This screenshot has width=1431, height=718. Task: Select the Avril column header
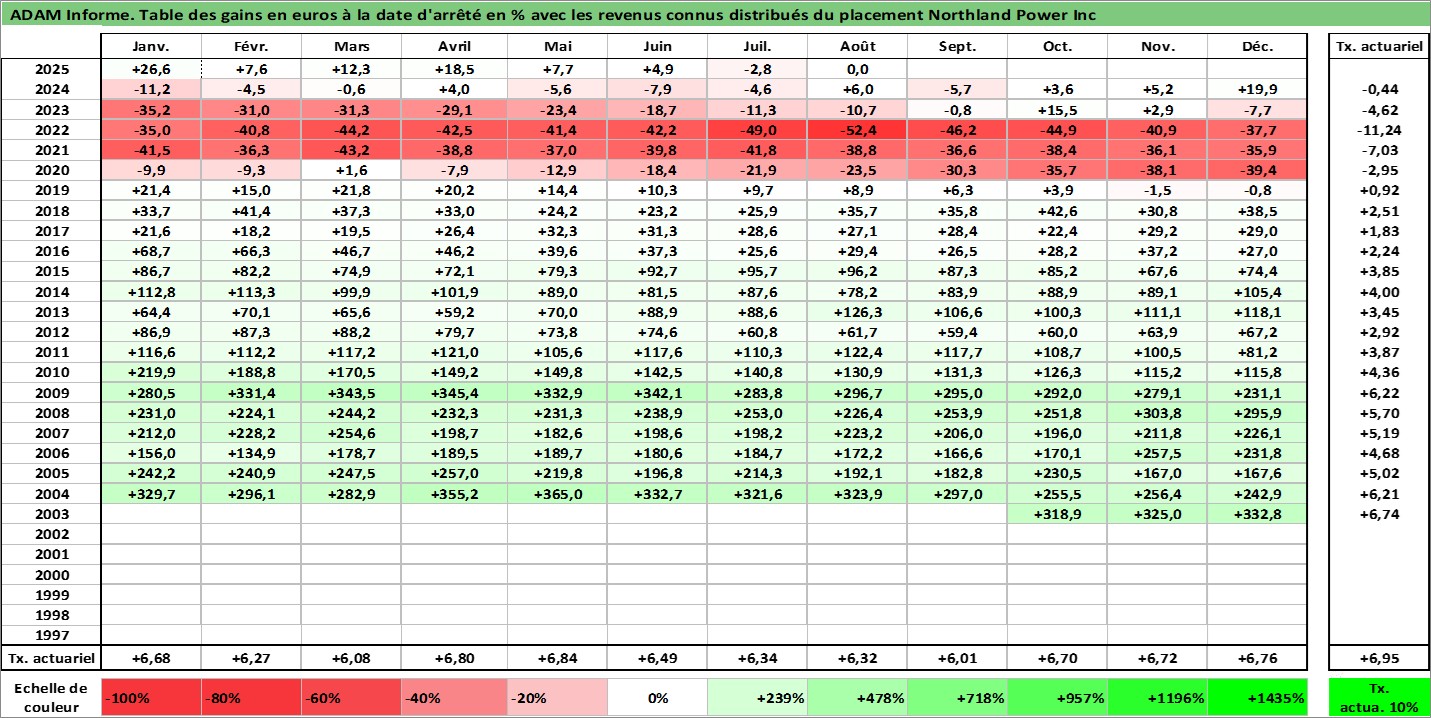[x=455, y=47]
